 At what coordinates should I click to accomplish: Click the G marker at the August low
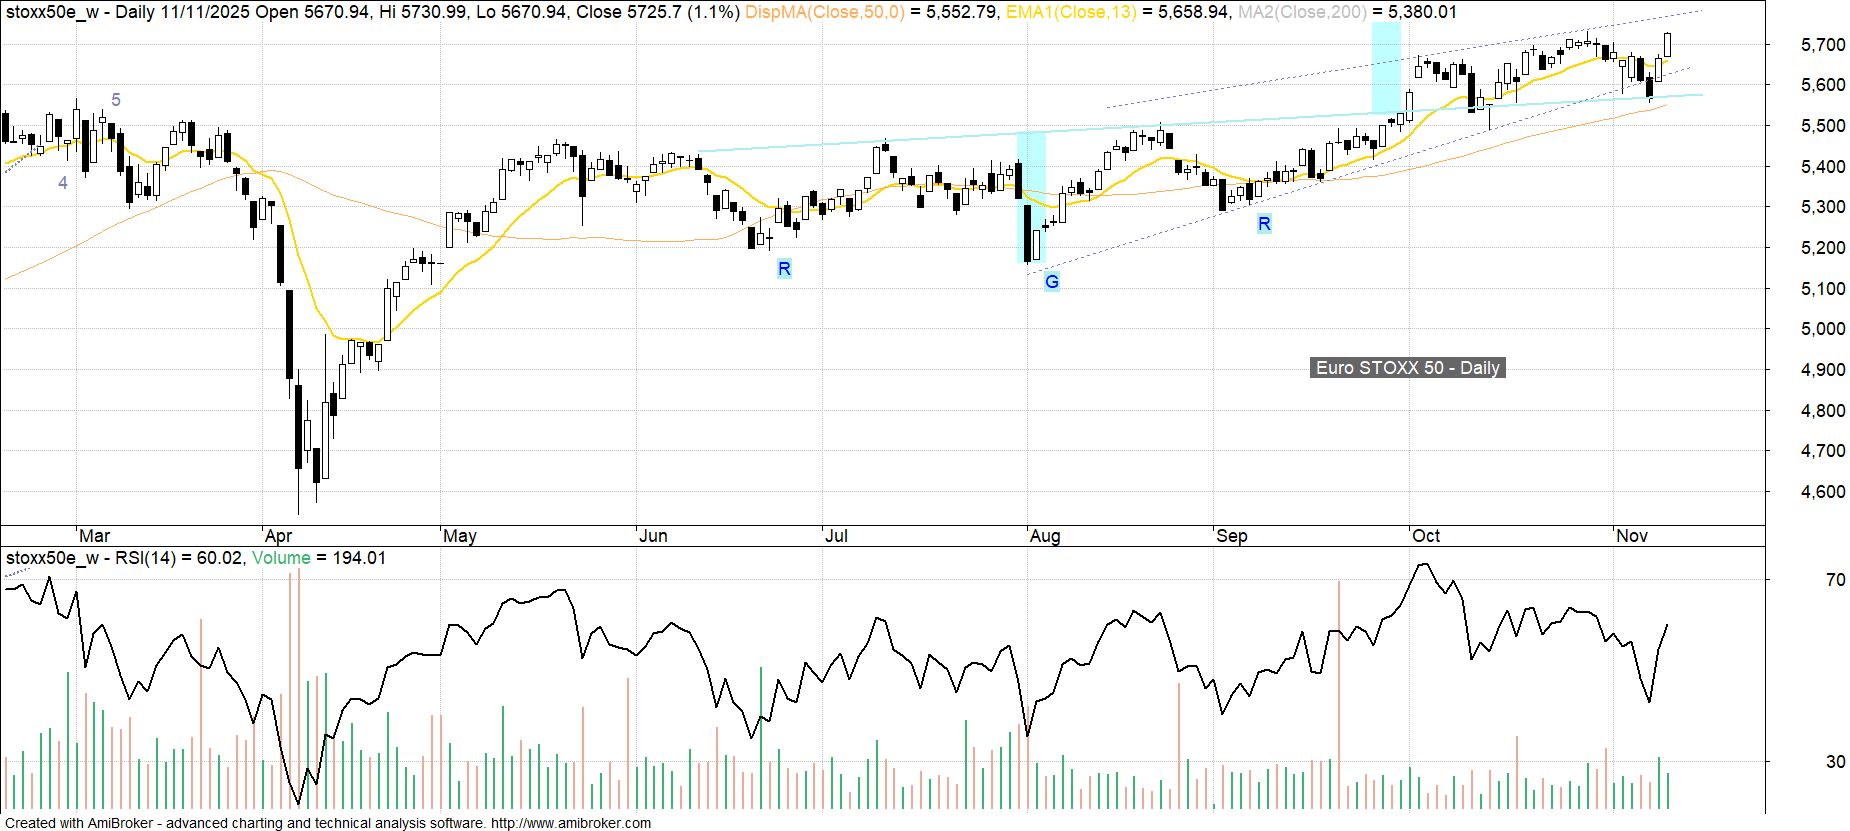(x=1051, y=282)
